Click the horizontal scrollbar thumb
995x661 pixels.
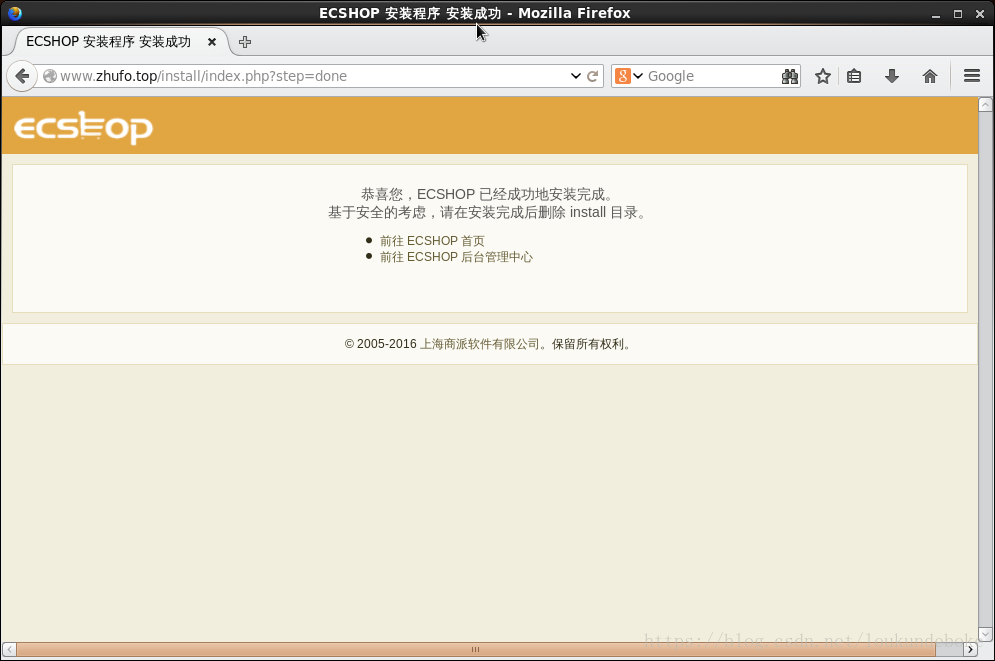coord(476,649)
